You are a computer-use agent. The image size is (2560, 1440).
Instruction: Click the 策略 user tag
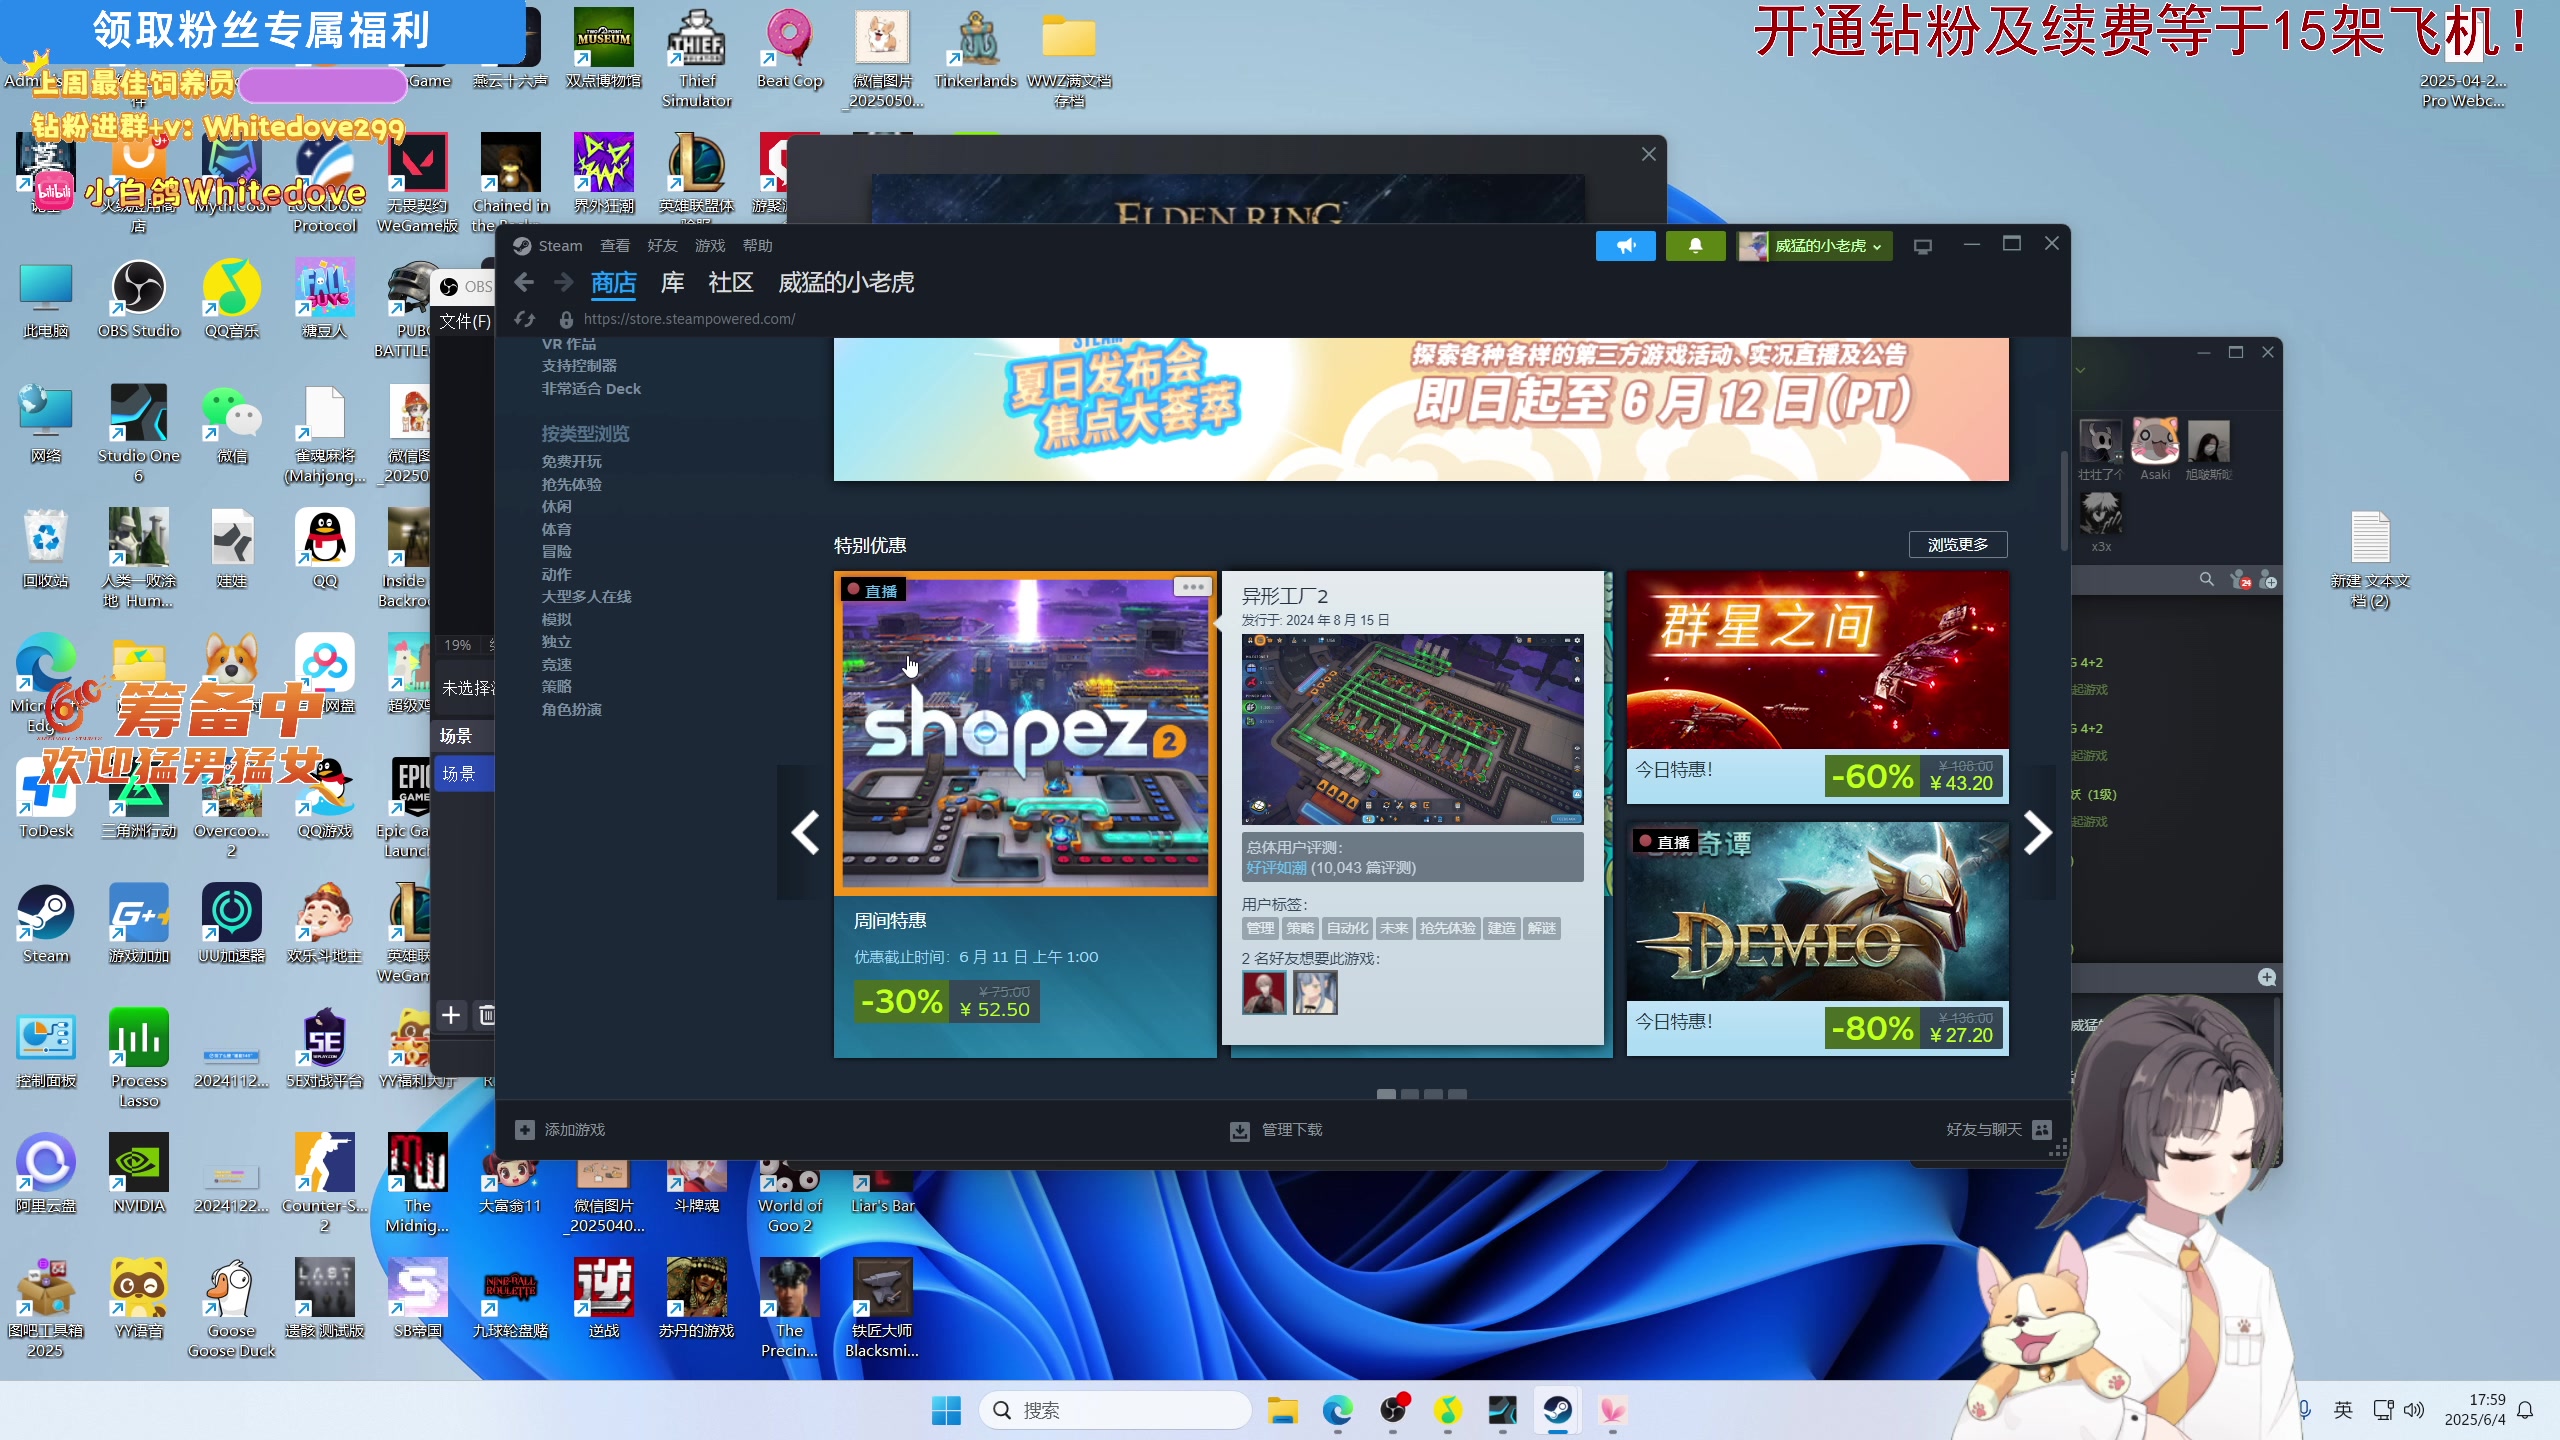pos(1300,928)
